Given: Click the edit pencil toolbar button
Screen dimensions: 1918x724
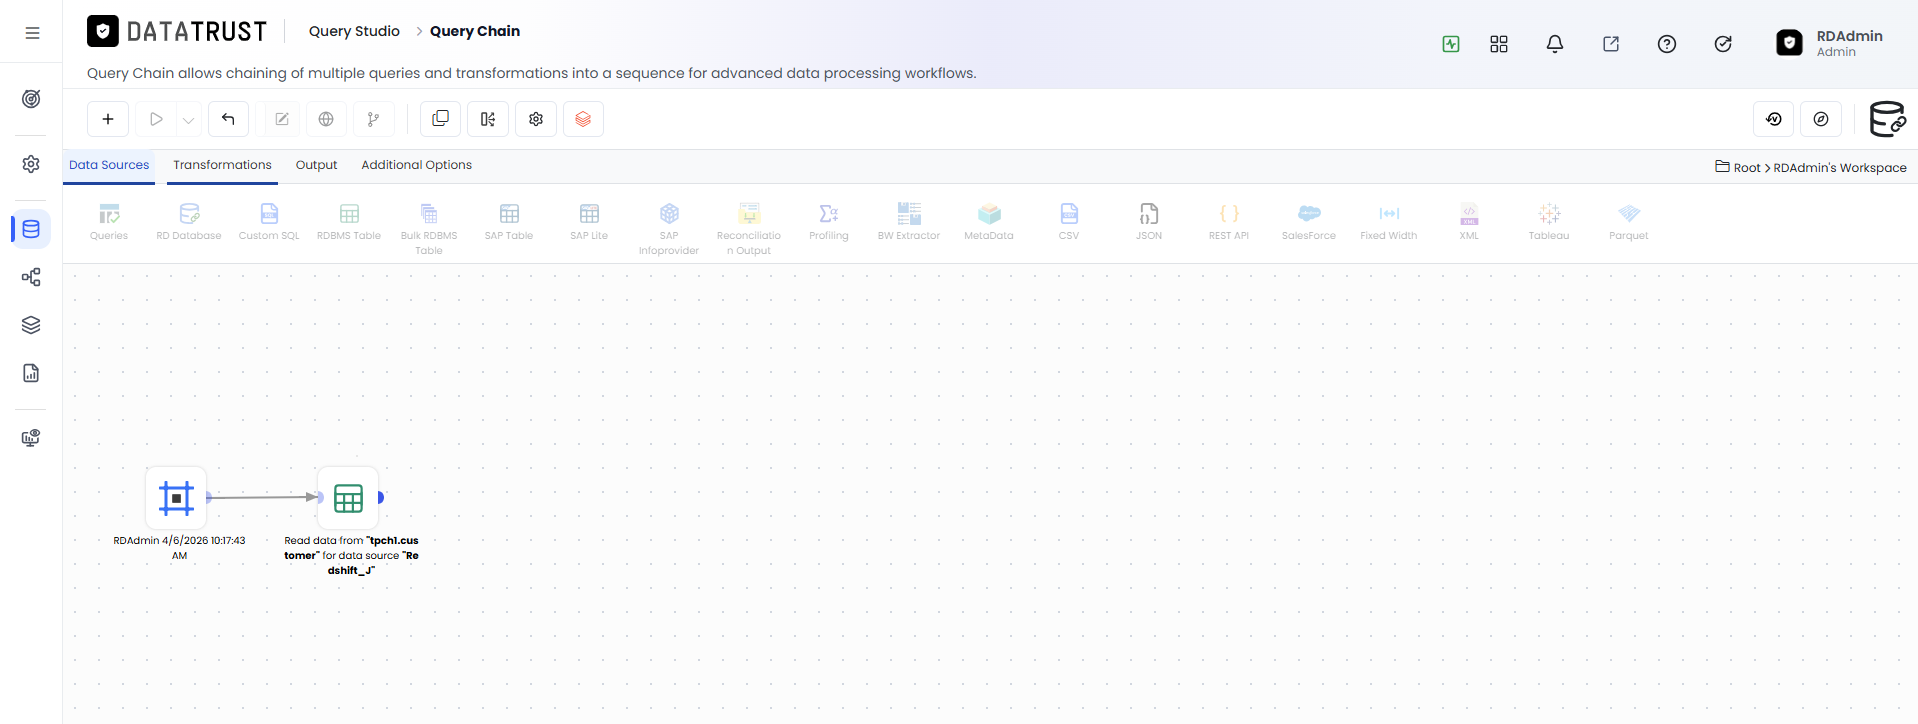Looking at the screenshot, I should pyautogui.click(x=282, y=119).
